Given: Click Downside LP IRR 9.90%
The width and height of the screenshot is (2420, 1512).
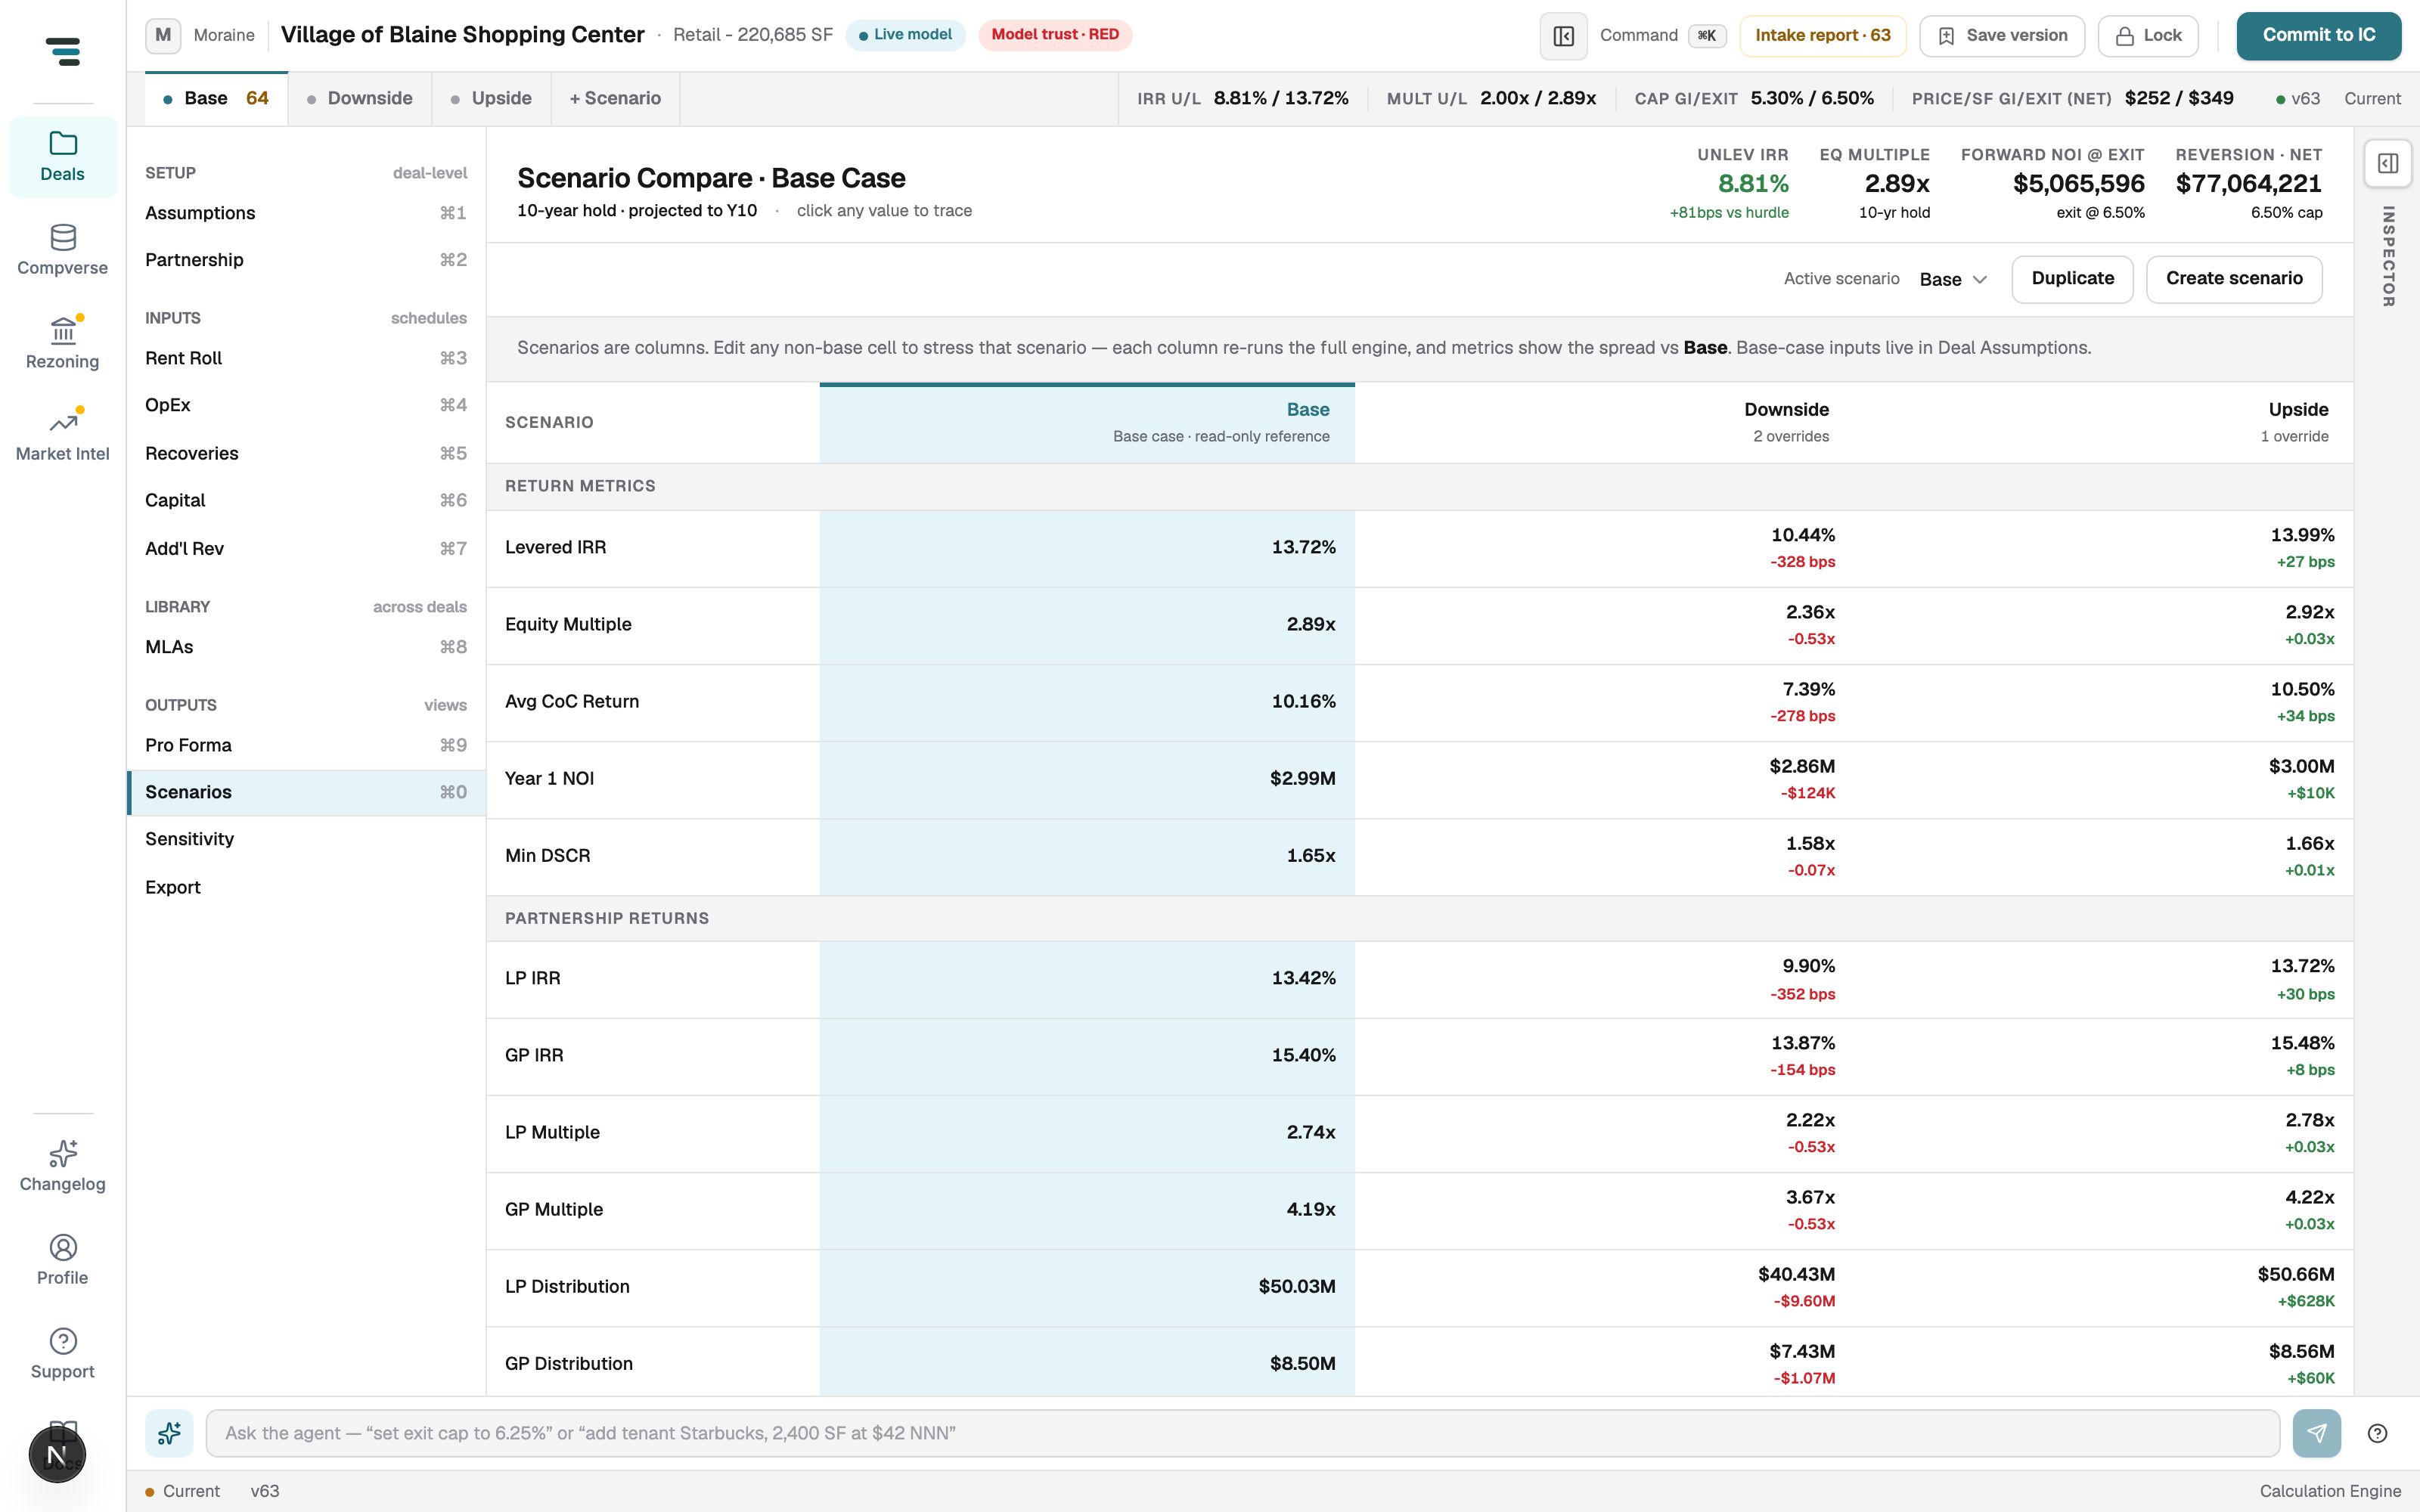Looking at the screenshot, I should (x=1808, y=966).
